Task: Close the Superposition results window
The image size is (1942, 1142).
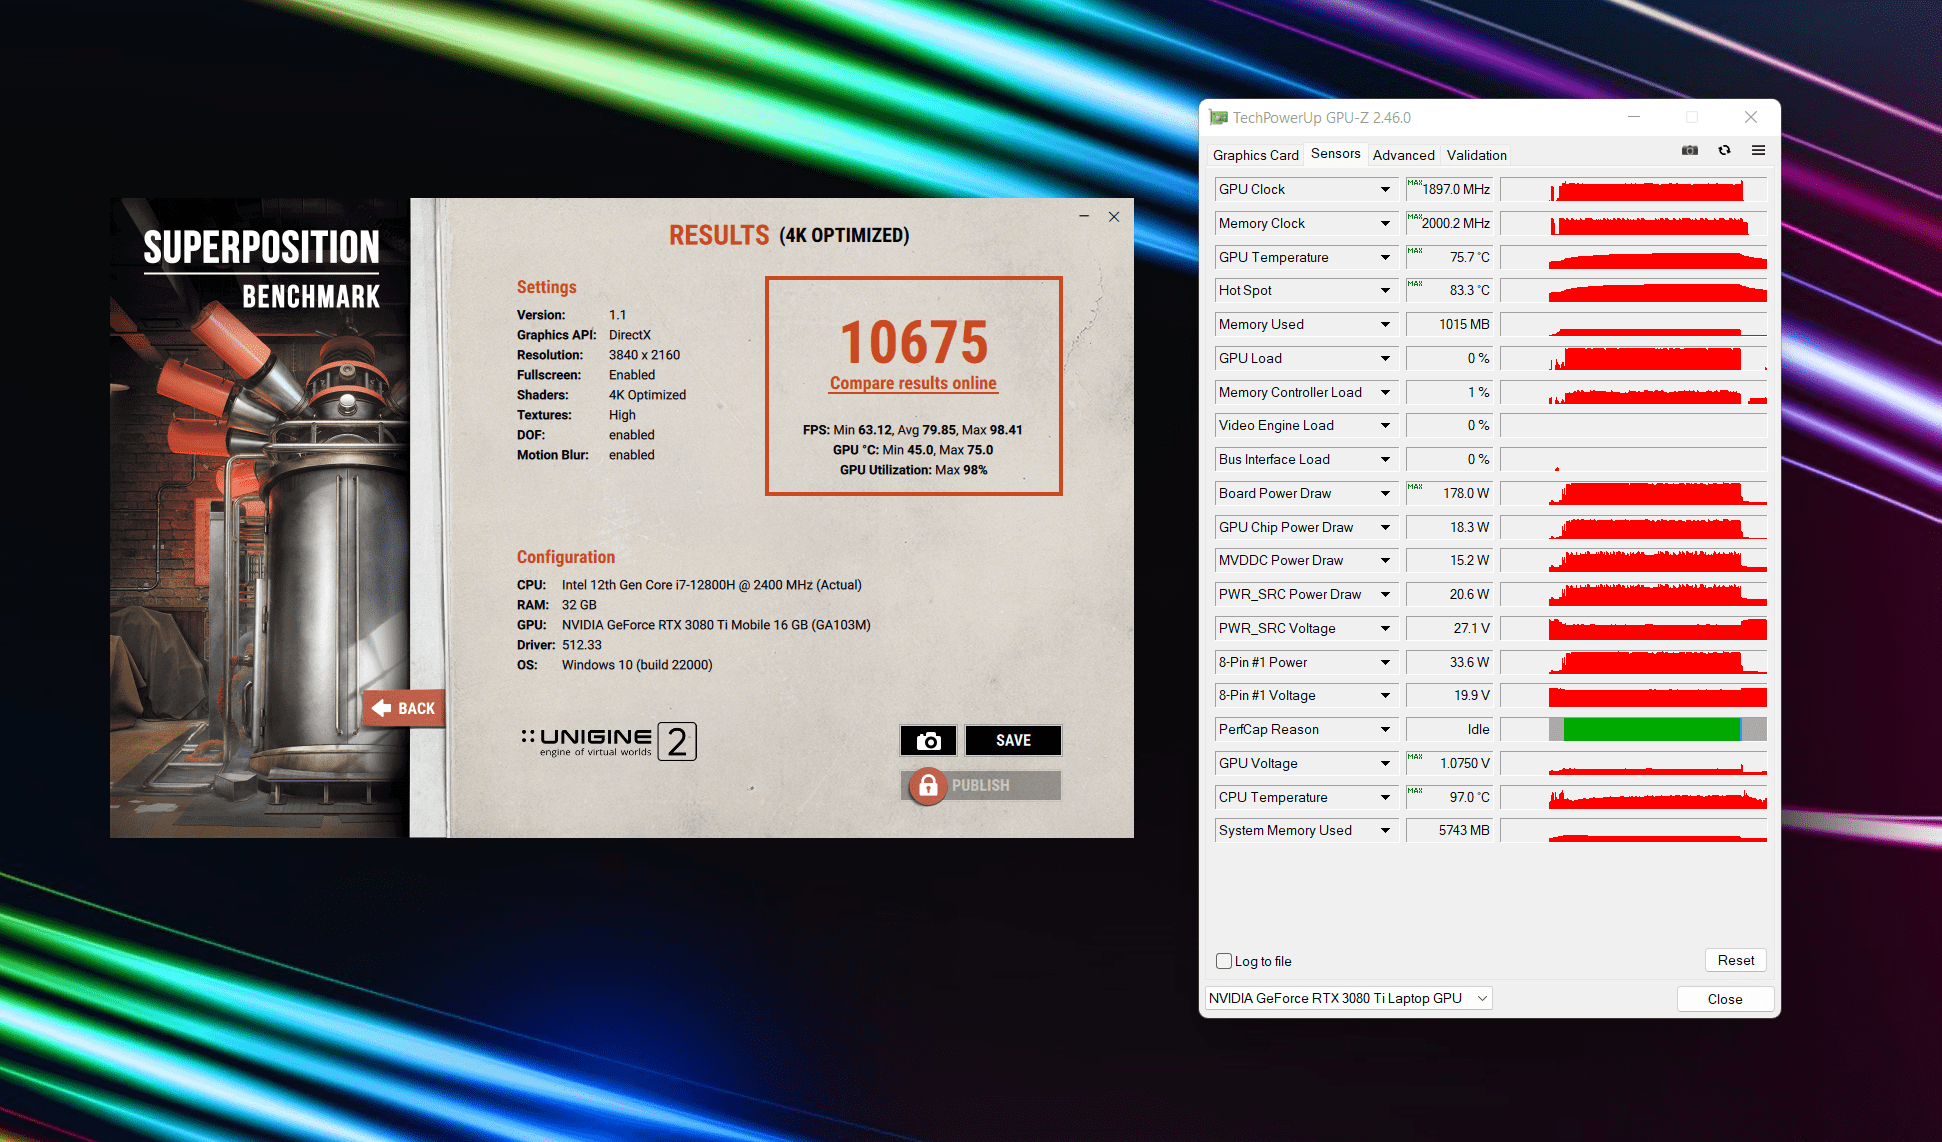Action: click(1114, 216)
